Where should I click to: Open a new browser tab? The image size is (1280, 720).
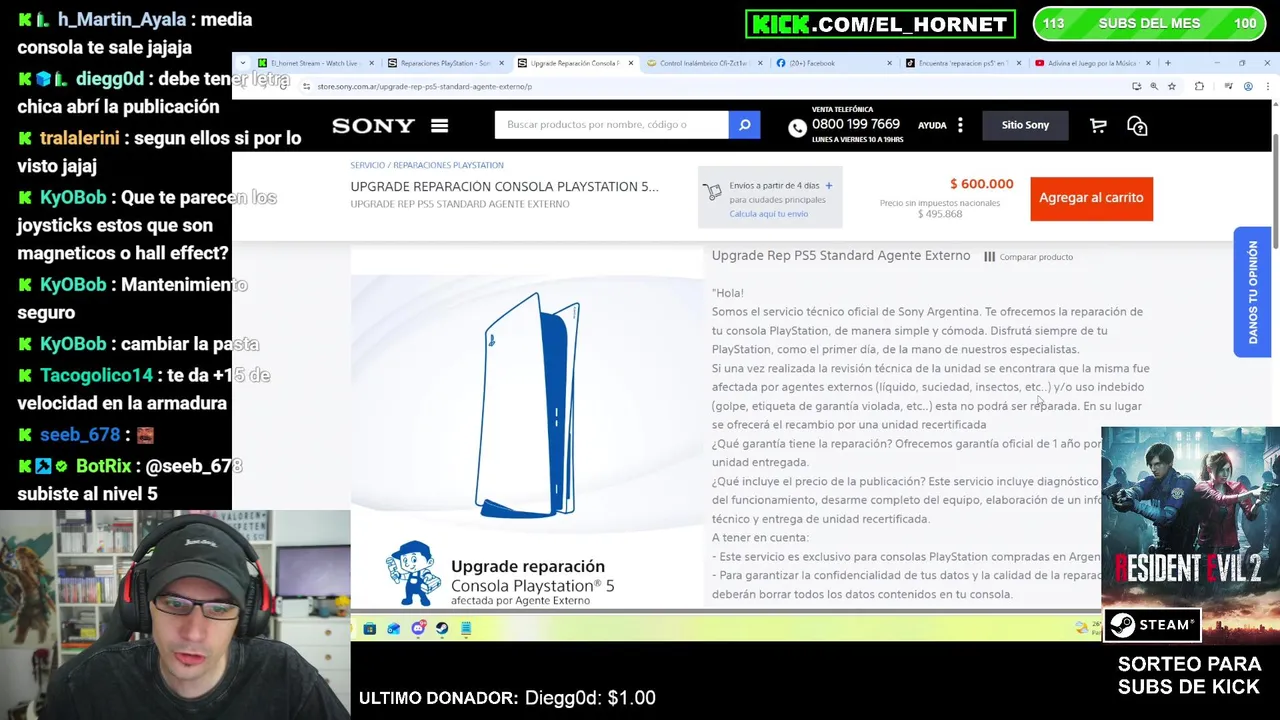pos(1167,63)
